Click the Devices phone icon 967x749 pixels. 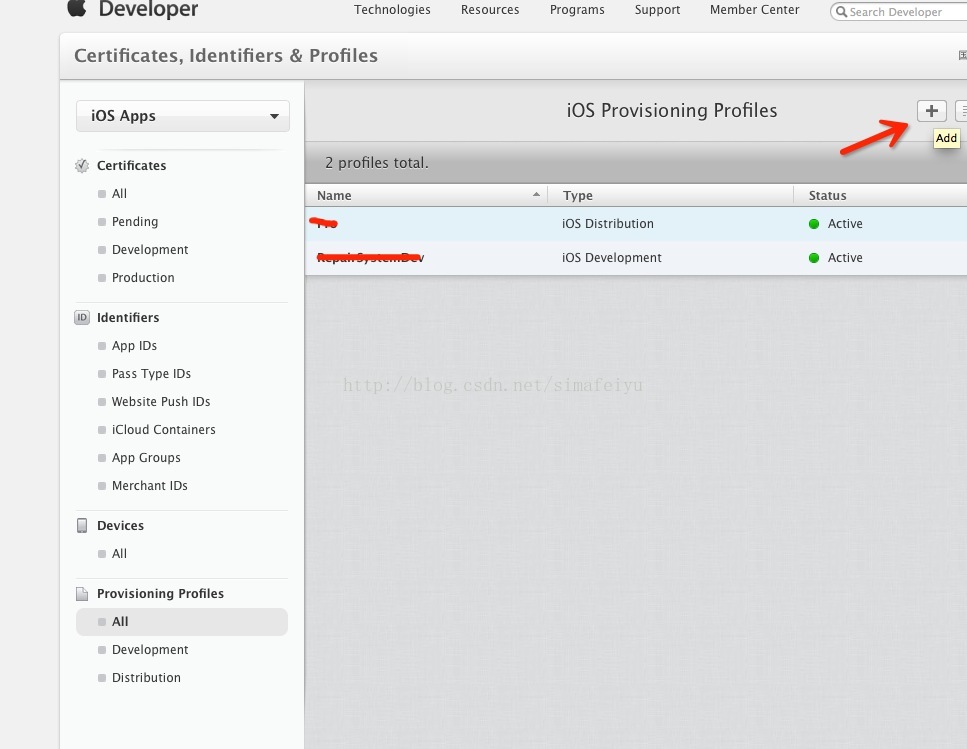(81, 525)
